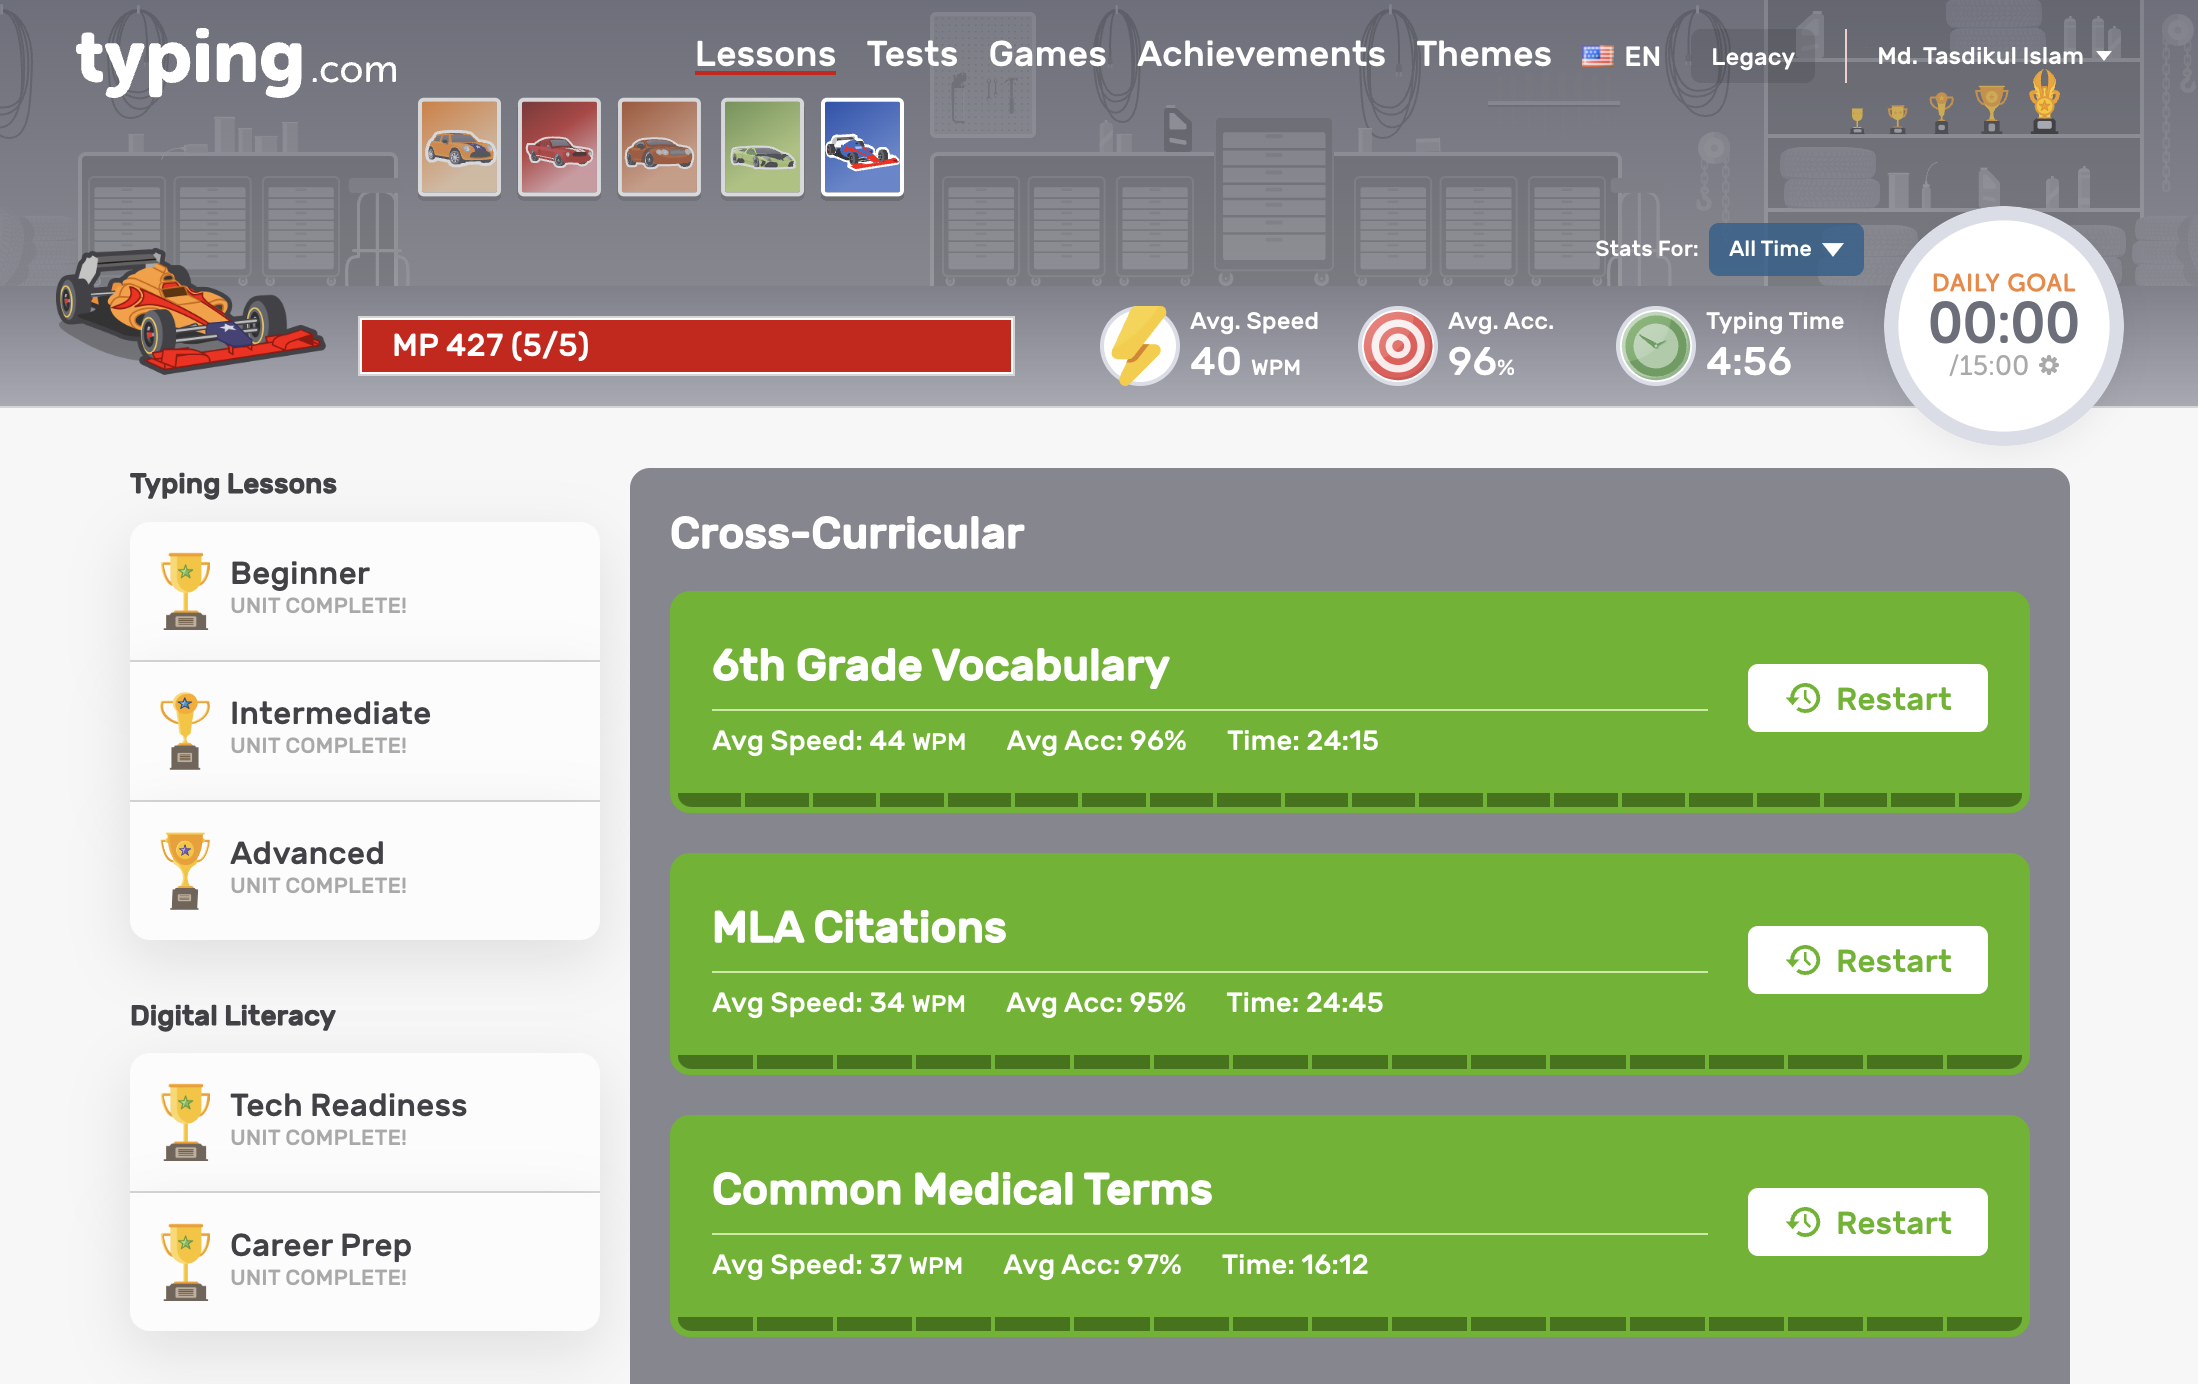2198x1384 pixels.
Task: Click the green clock Typing Time icon
Action: (1655, 346)
